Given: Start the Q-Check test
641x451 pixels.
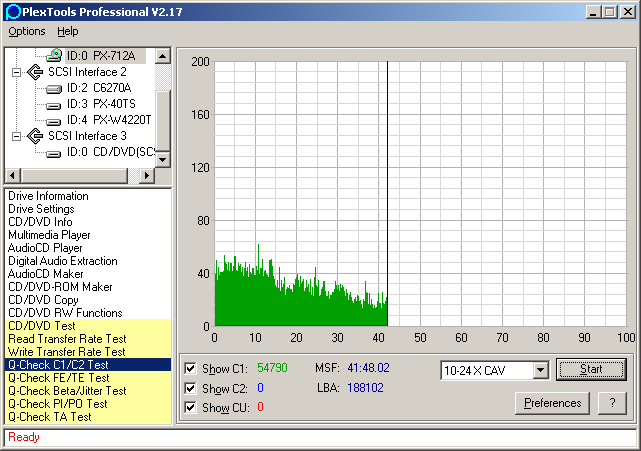Looking at the screenshot, I should tap(591, 370).
